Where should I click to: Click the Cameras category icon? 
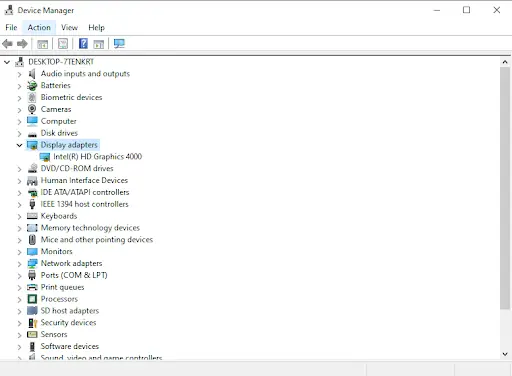click(32, 109)
